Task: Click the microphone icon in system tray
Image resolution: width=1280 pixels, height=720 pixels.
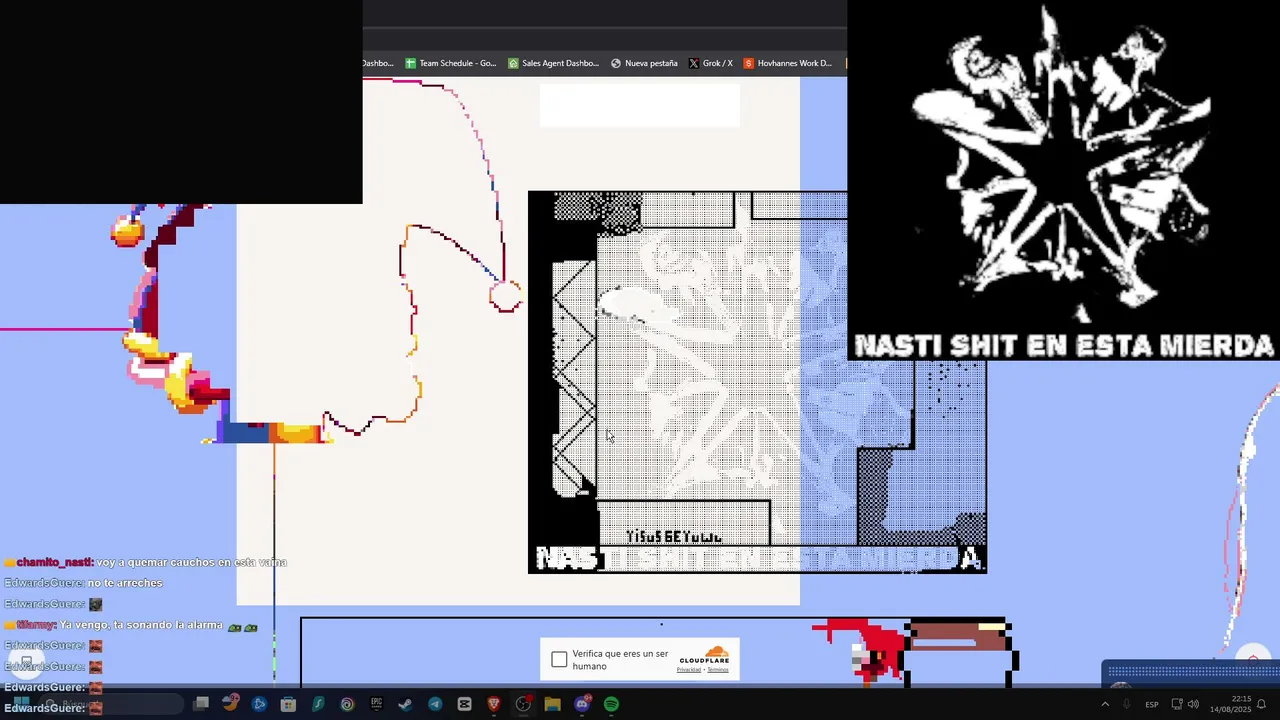Action: [1127, 704]
